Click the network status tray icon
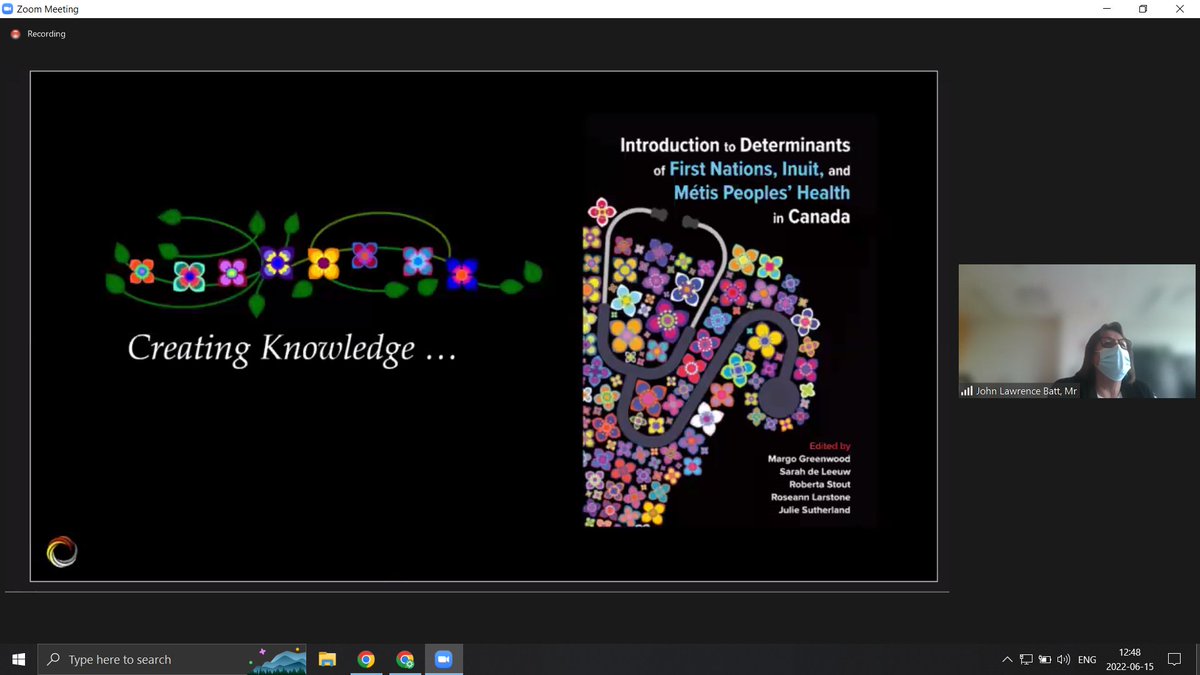Image resolution: width=1200 pixels, height=675 pixels. [1026, 659]
